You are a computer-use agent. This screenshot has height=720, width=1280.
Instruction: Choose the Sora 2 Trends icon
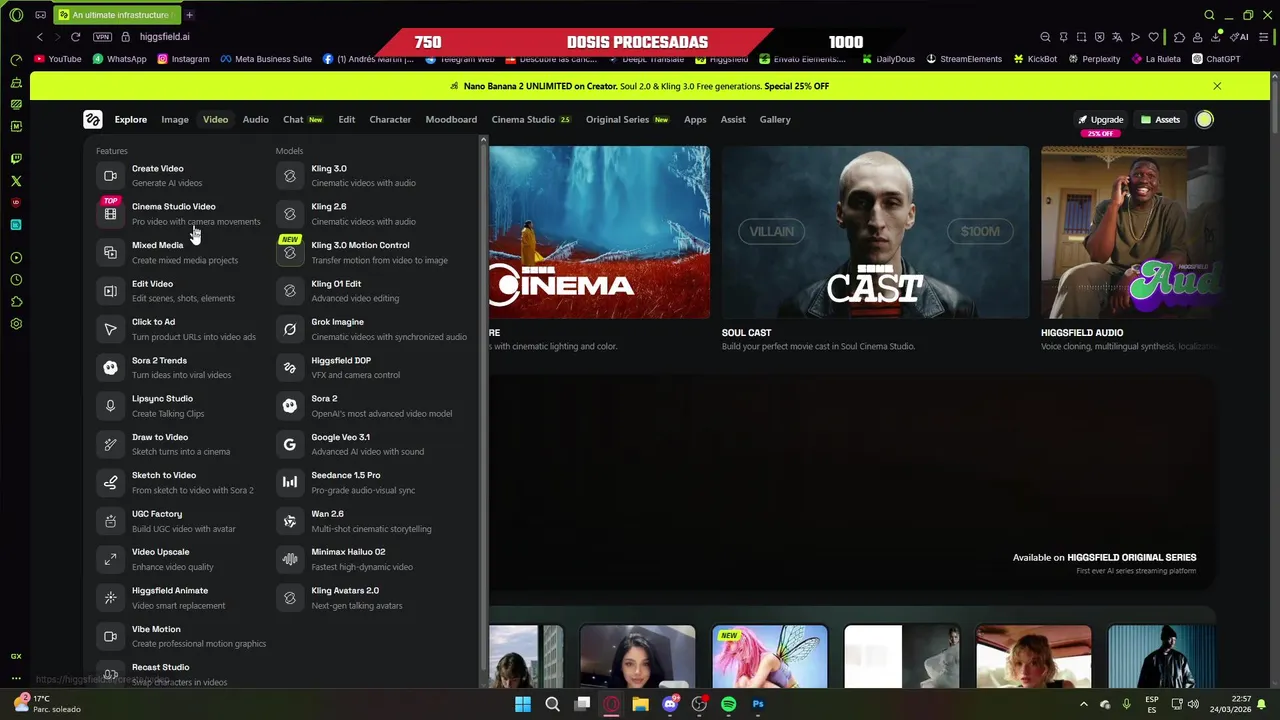(110, 367)
